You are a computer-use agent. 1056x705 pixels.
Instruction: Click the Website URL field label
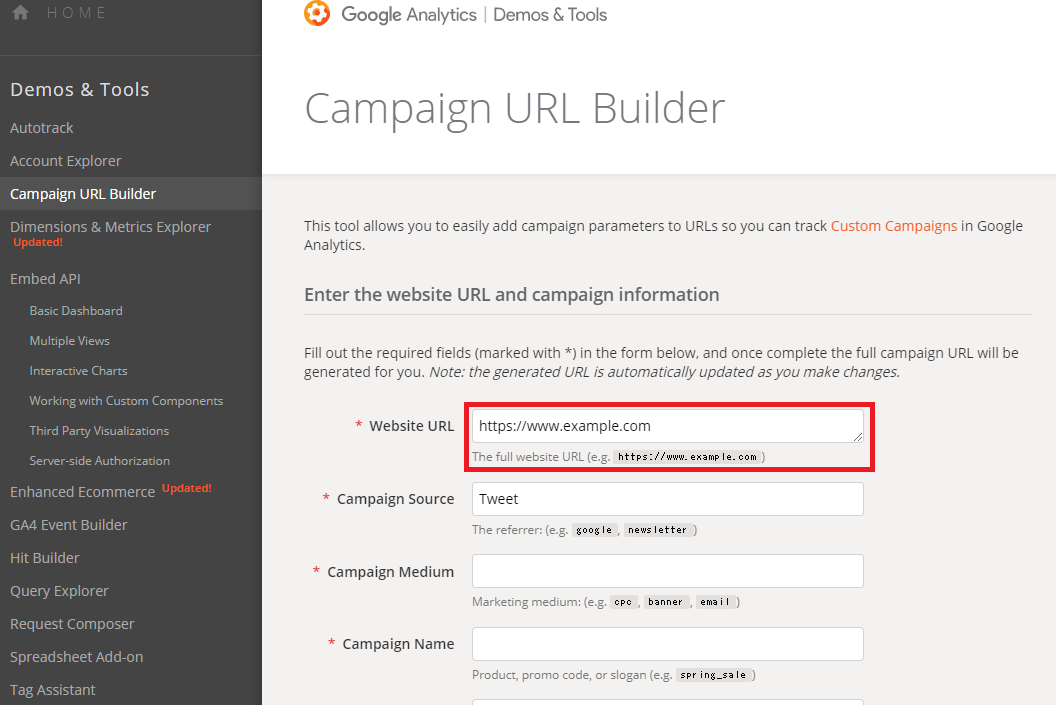[x=411, y=426]
